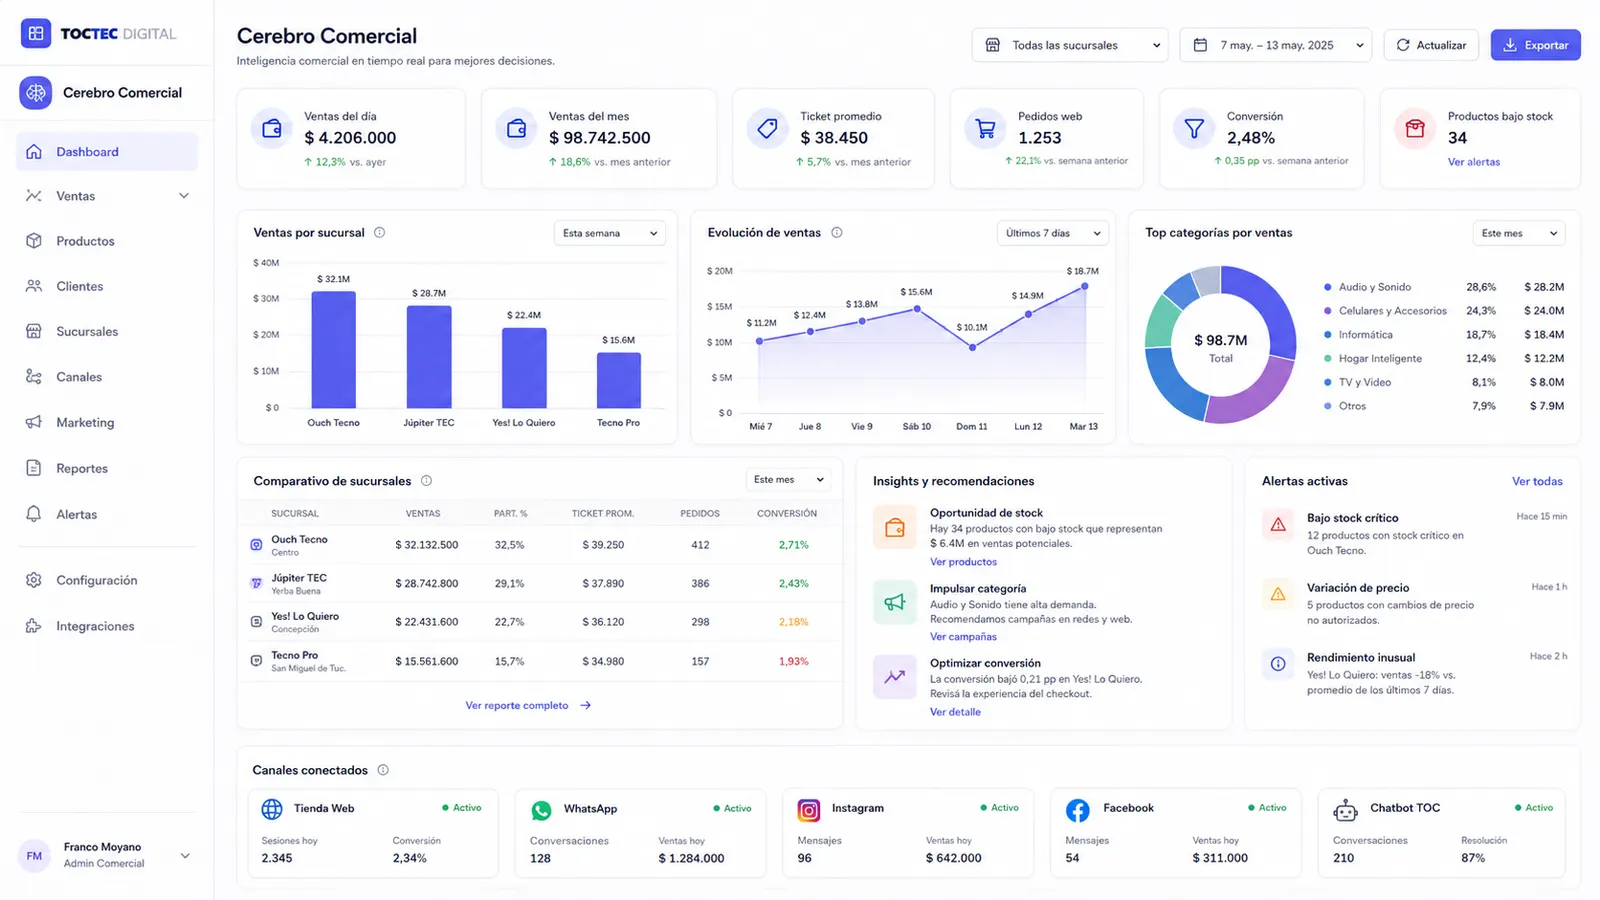Open the Esta semana period dropdown
1600x900 pixels.
610,233
